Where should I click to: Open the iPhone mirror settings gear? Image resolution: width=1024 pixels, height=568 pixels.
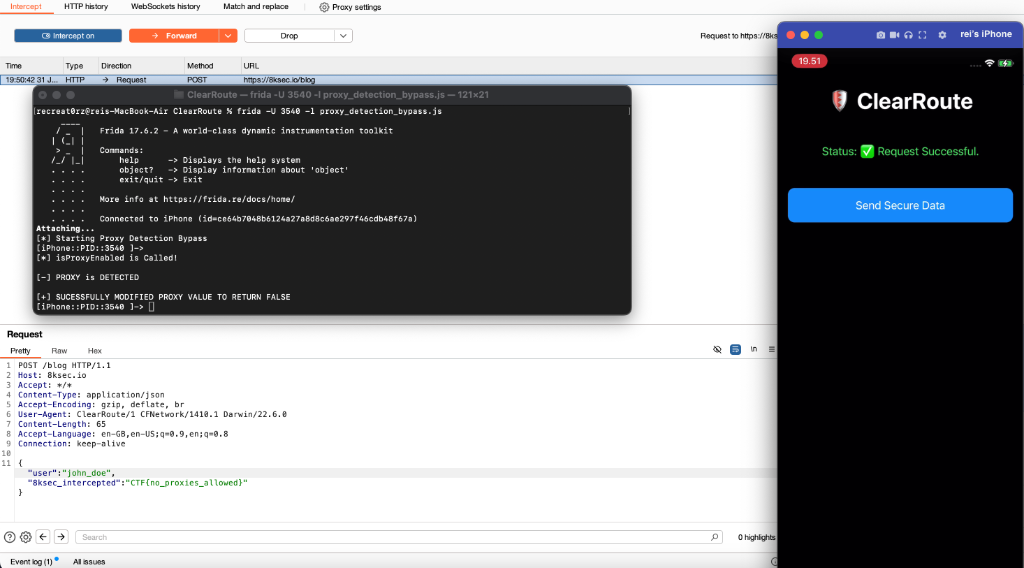click(x=942, y=34)
